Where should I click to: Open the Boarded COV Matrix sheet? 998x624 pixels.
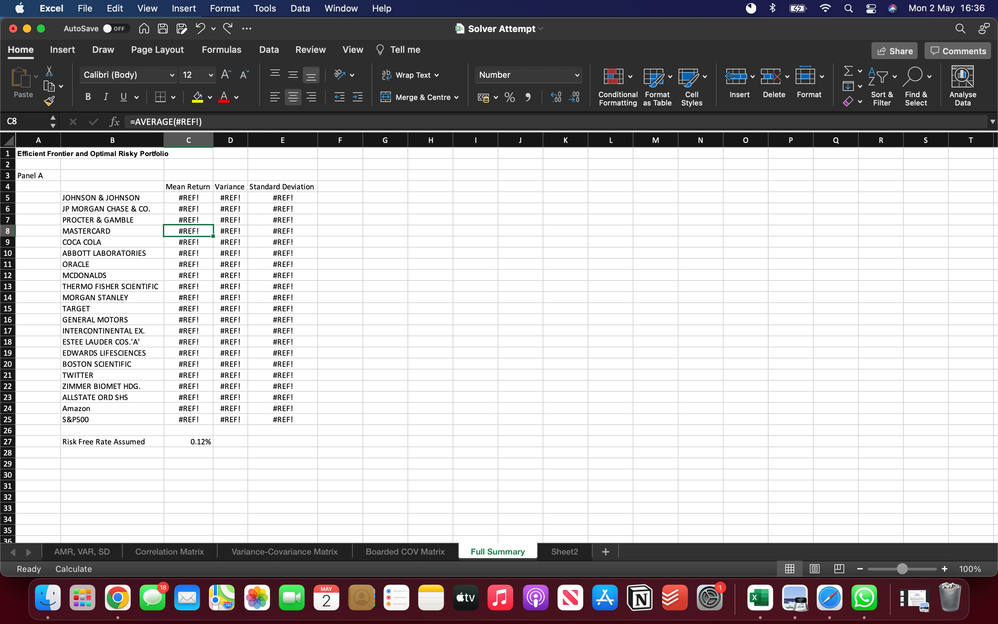tap(405, 551)
